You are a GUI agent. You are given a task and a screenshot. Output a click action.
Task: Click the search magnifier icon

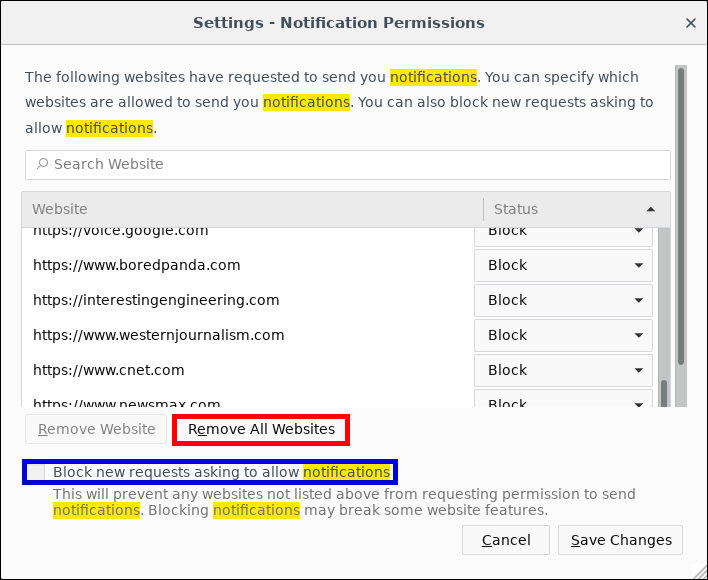point(42,164)
